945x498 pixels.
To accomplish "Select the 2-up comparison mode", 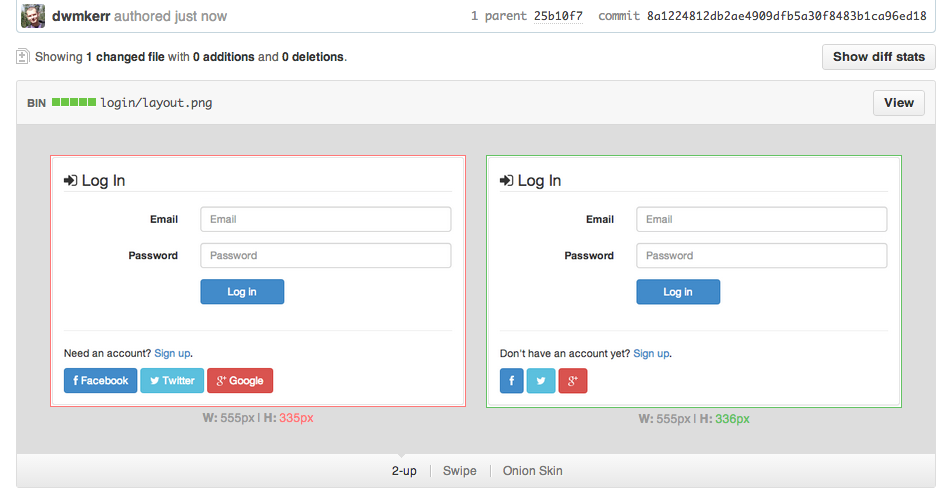I will 404,471.
